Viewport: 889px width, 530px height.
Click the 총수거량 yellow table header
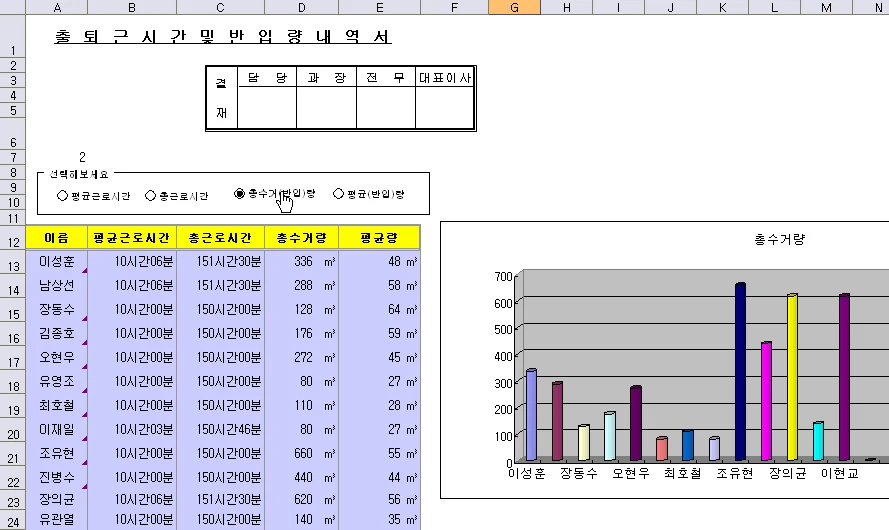pyautogui.click(x=301, y=238)
